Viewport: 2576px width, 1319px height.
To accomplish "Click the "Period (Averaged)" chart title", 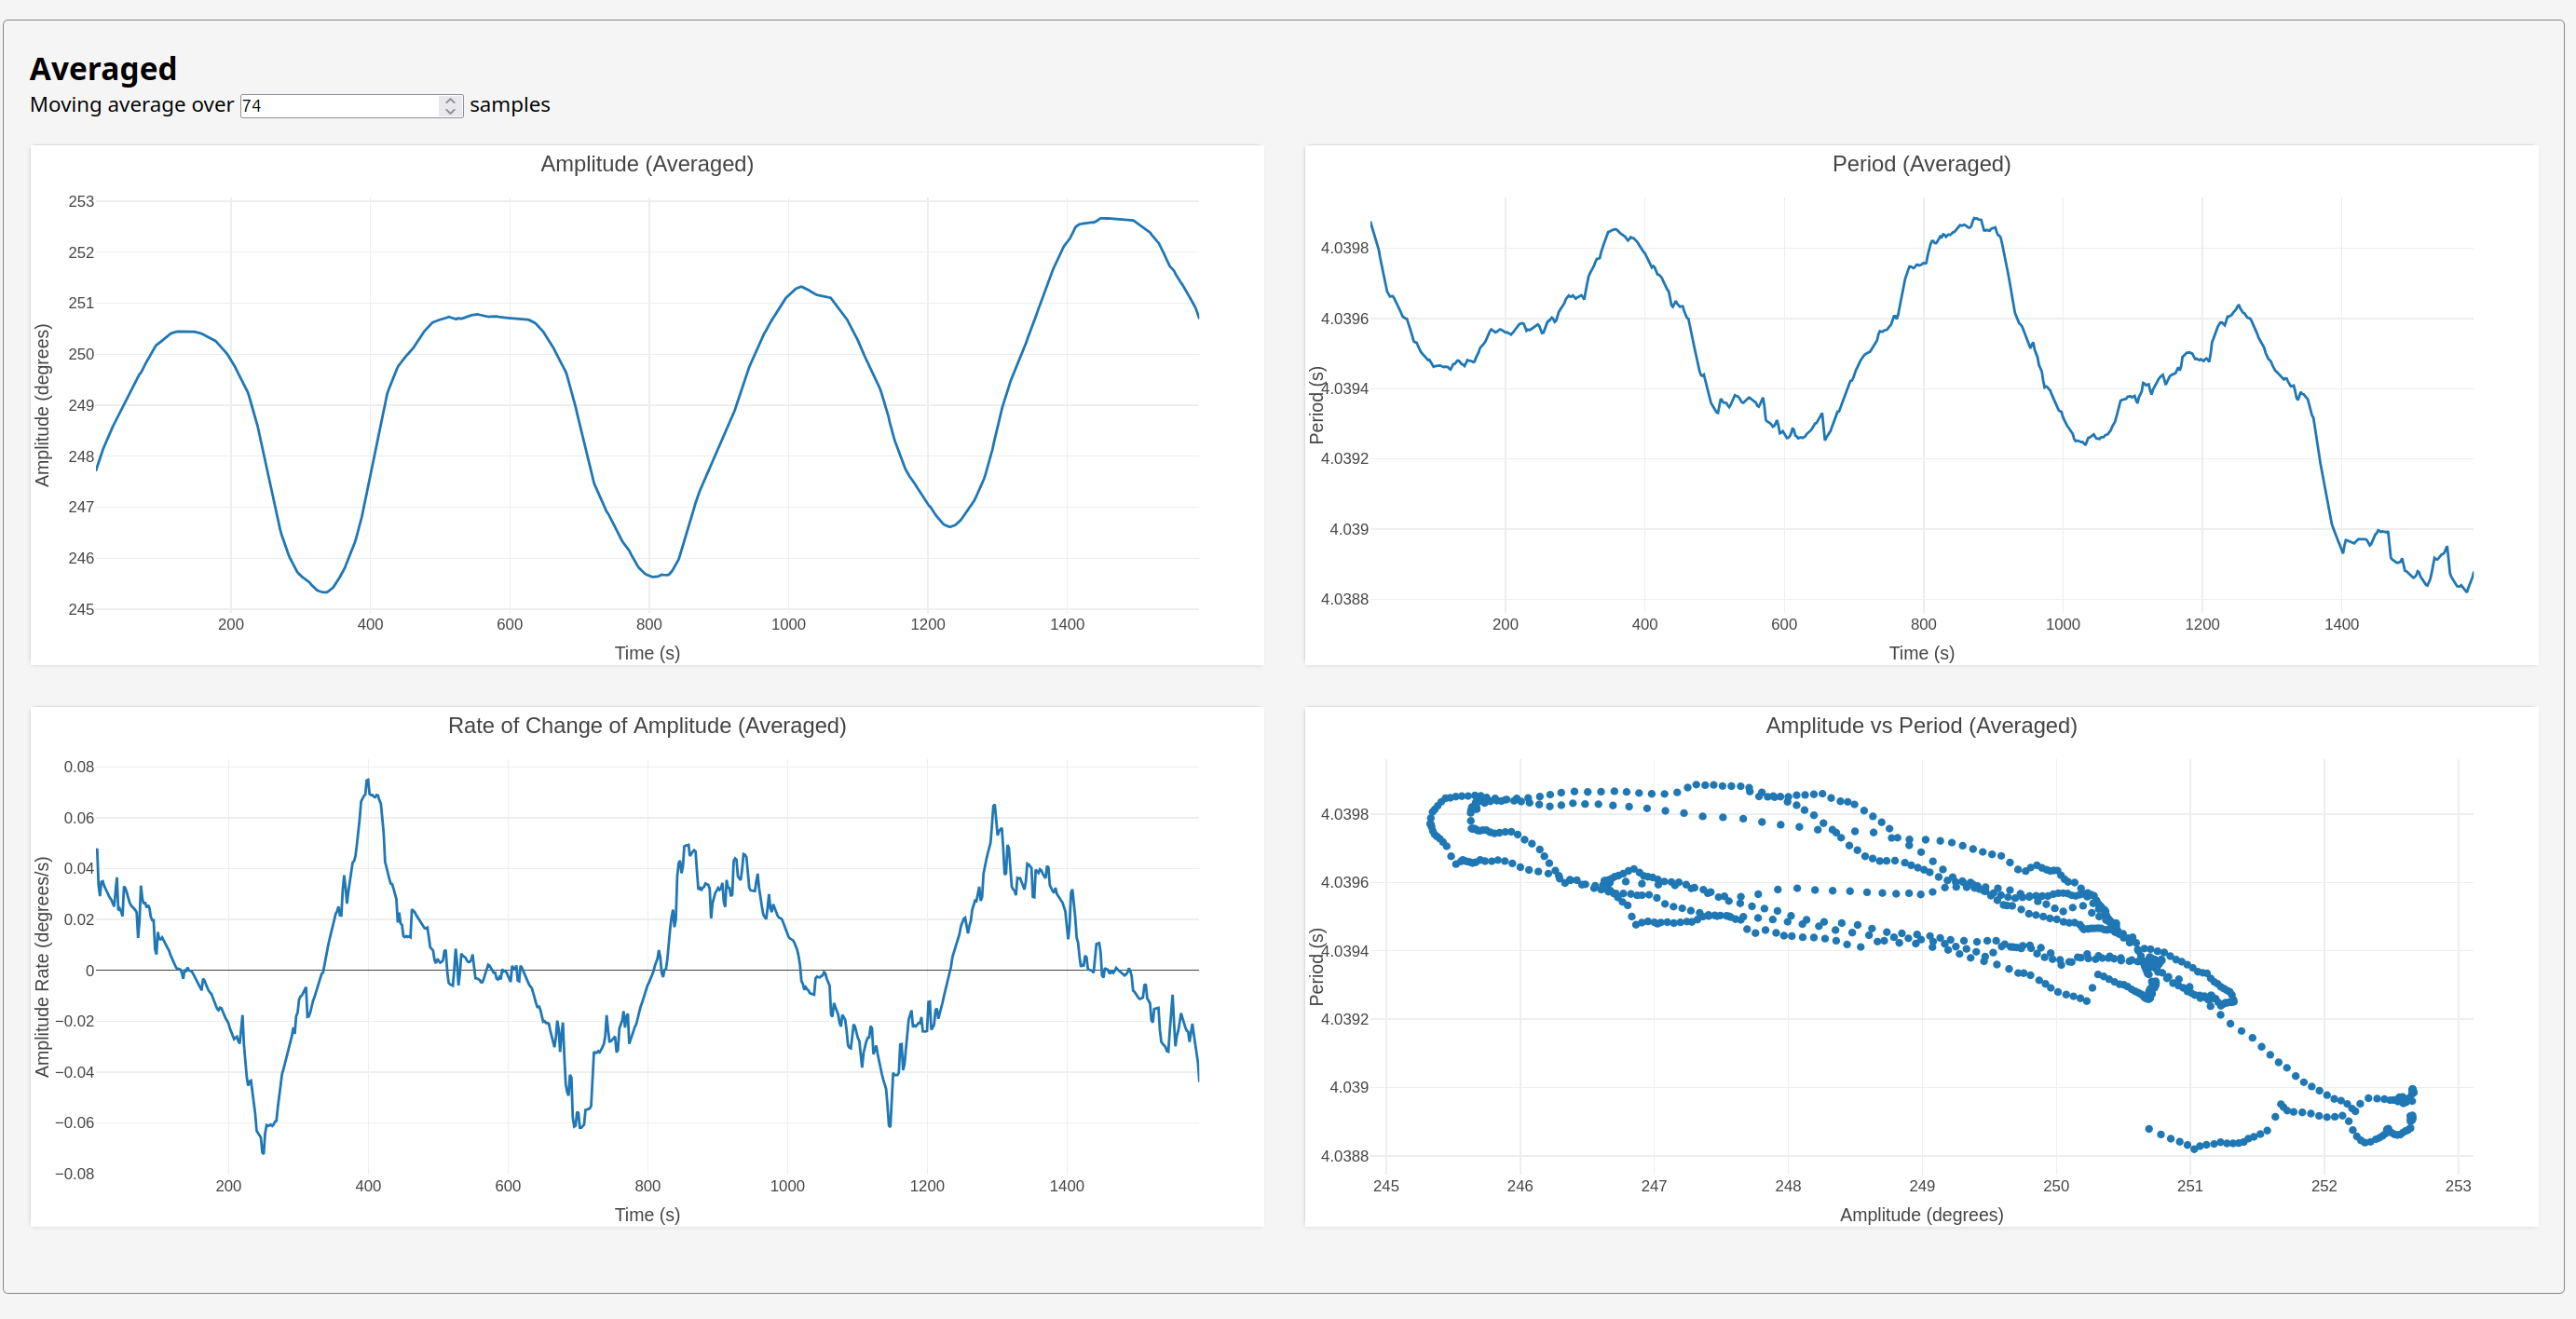I will click(x=1920, y=164).
